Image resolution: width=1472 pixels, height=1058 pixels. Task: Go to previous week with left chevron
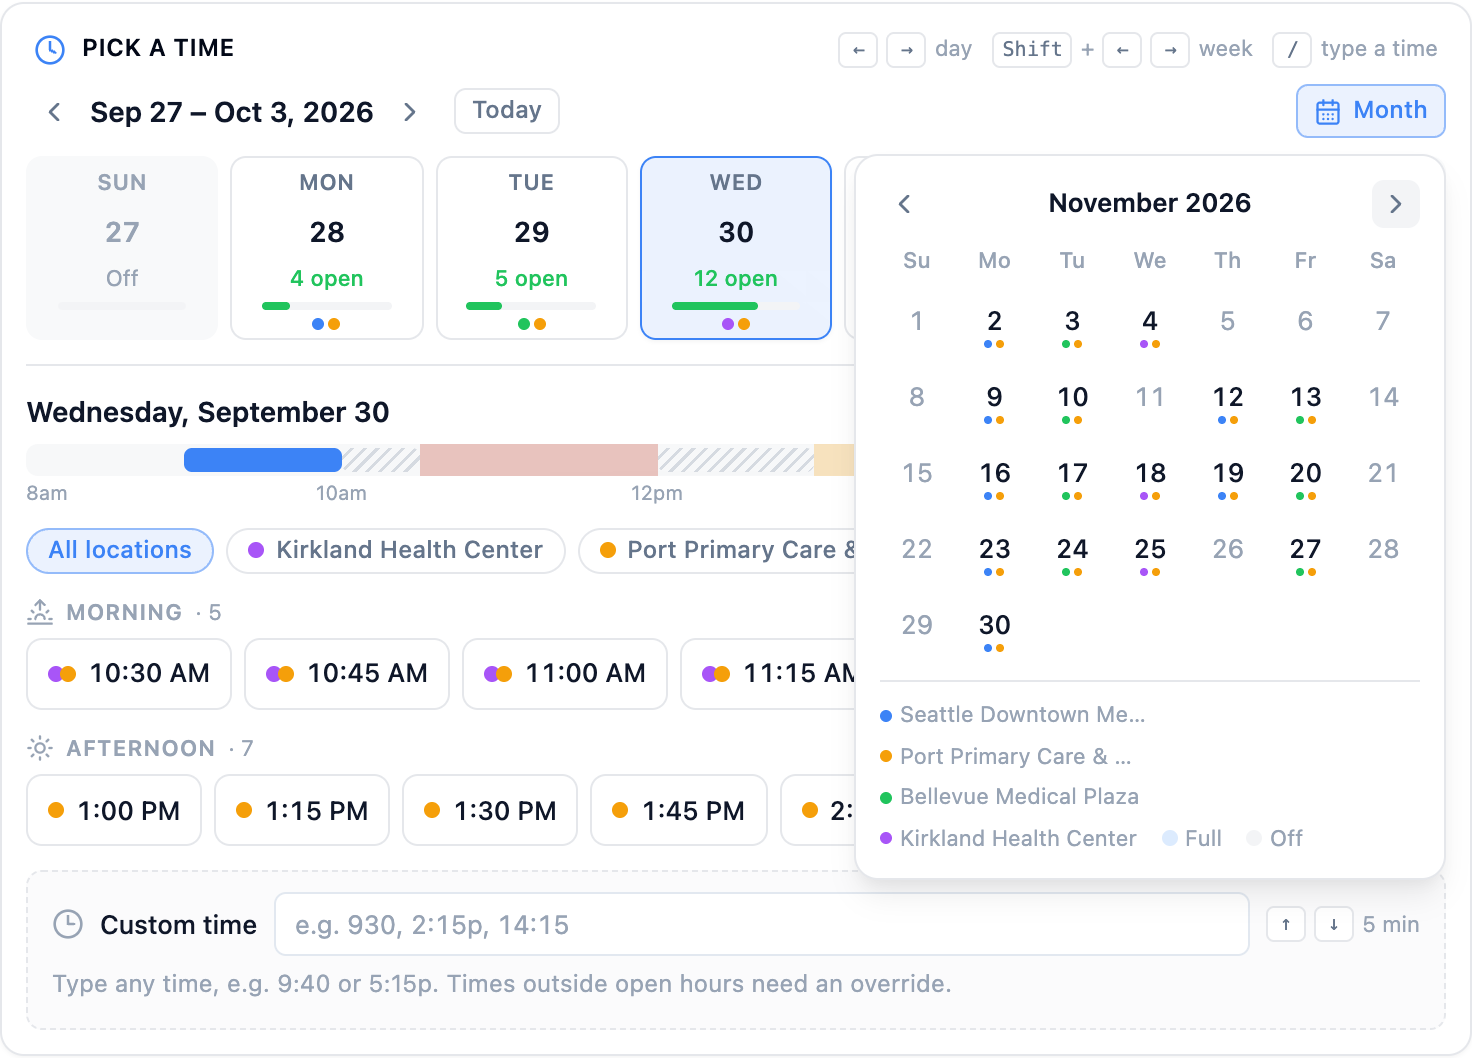(55, 112)
